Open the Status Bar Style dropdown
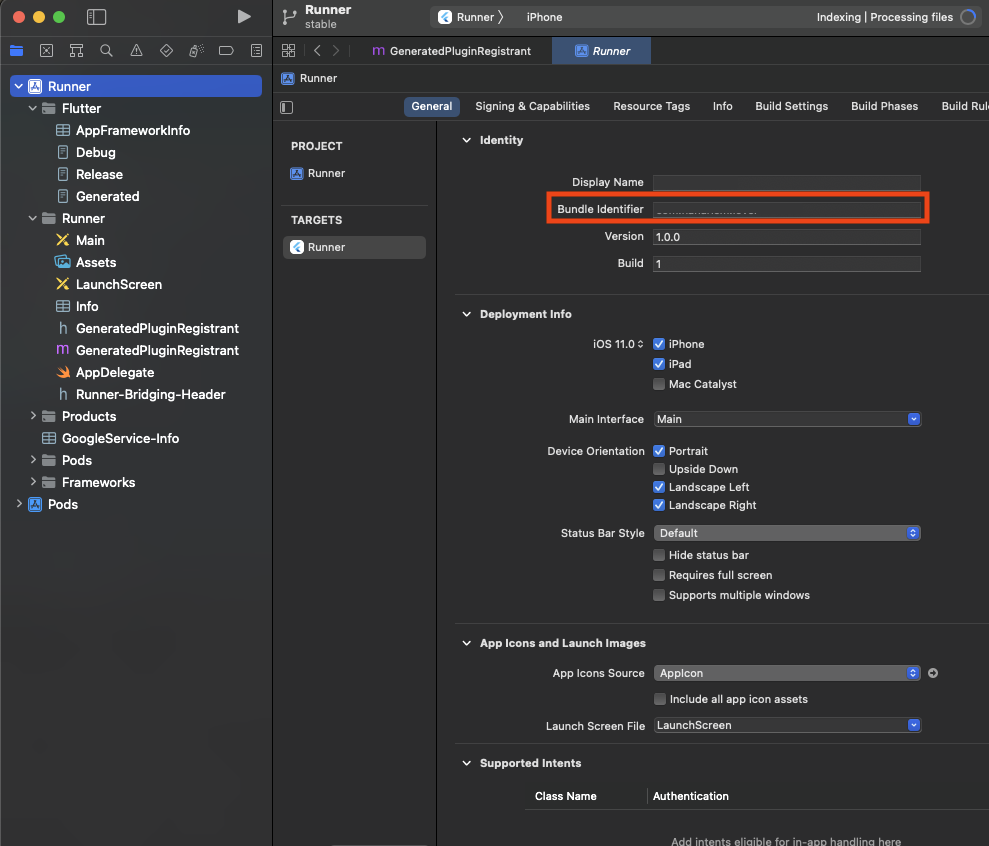 [x=787, y=533]
